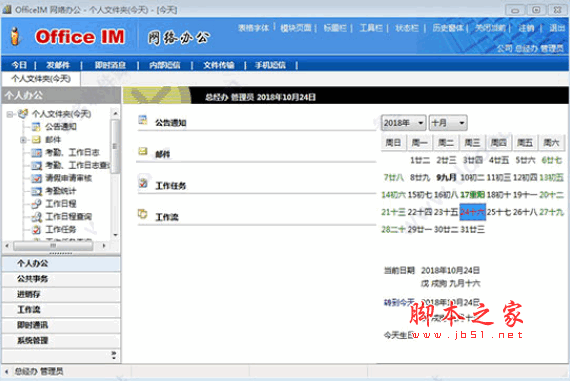Screen dimensions: 570x381
Task: Click 工作任务 section icon in main panel
Action: click(143, 183)
